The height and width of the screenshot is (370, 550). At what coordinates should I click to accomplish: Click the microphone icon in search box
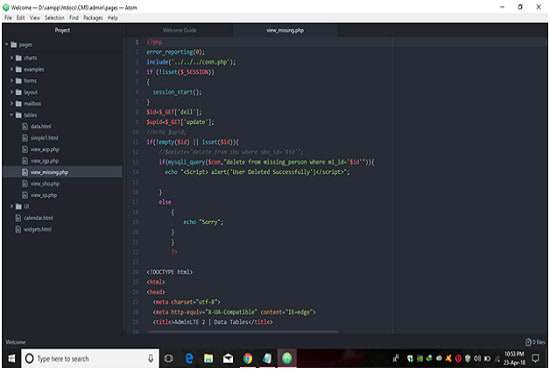(150, 358)
